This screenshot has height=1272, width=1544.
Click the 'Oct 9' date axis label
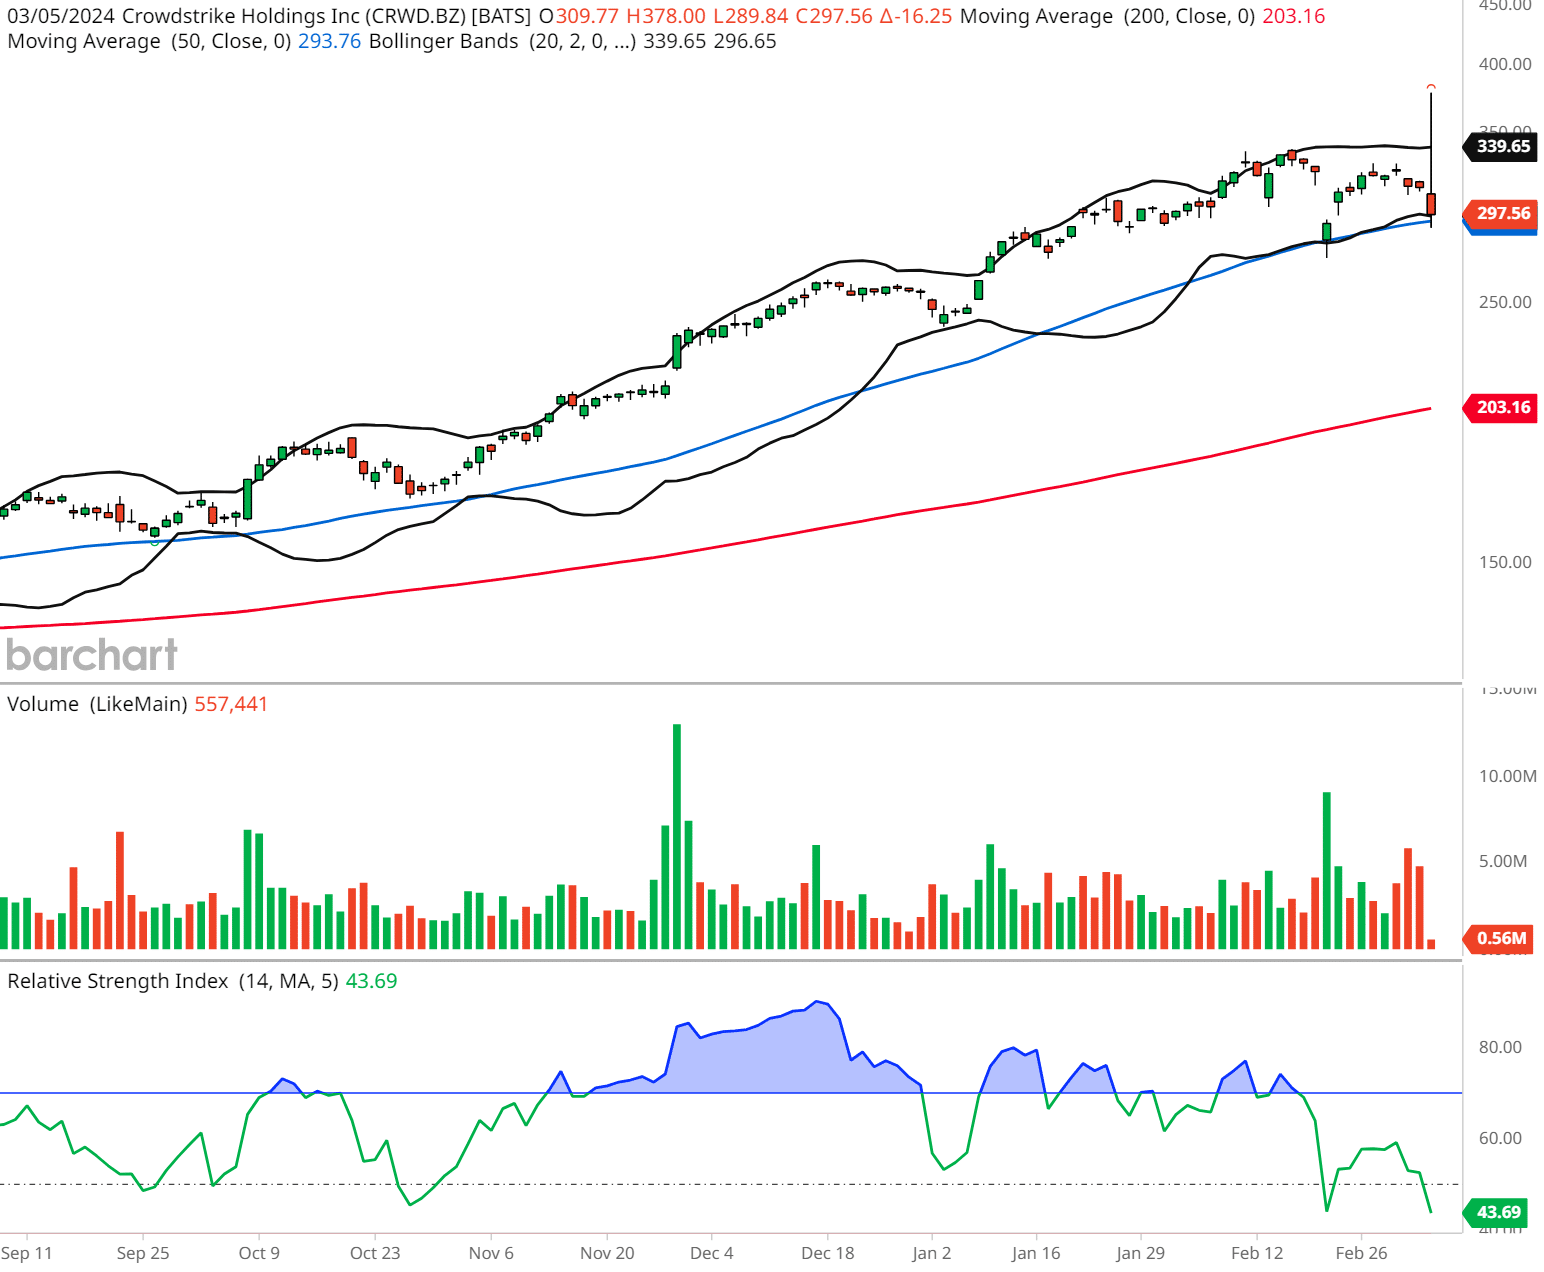[x=259, y=1253]
